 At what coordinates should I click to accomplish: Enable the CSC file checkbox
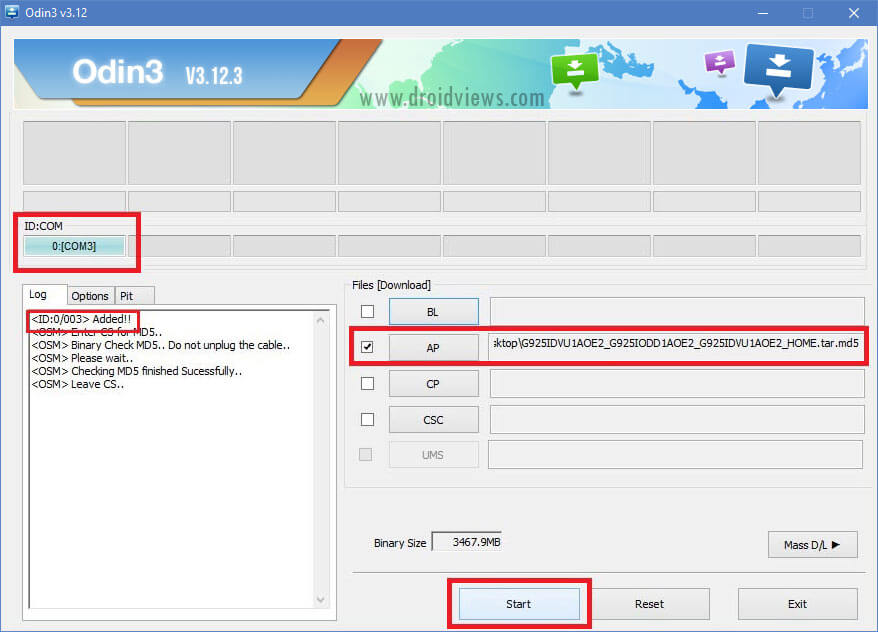[367, 419]
